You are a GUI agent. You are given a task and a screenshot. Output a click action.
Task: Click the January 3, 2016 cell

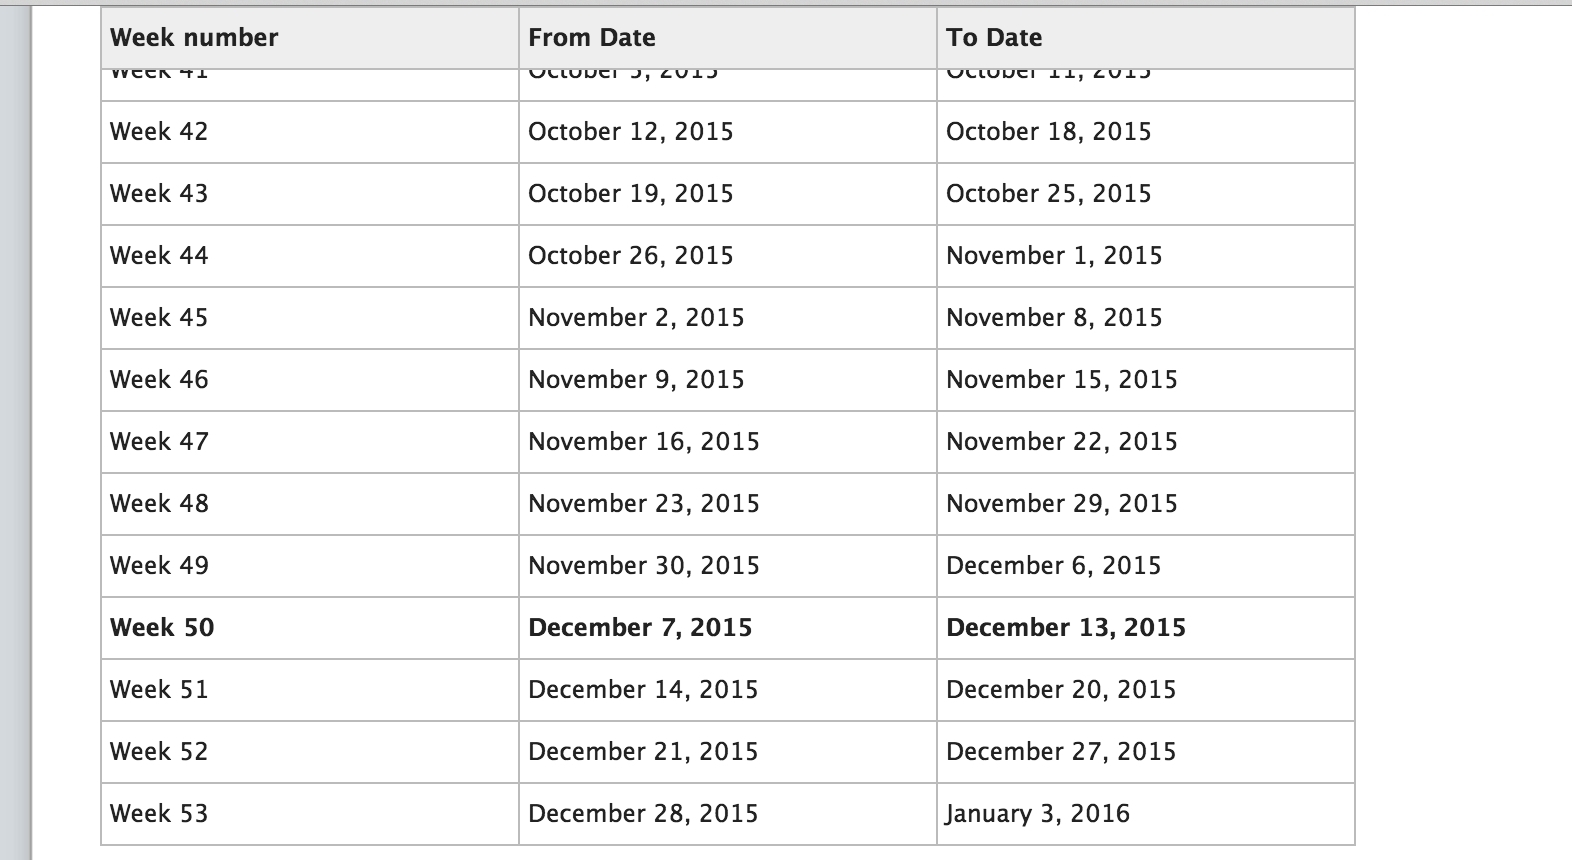(1146, 814)
